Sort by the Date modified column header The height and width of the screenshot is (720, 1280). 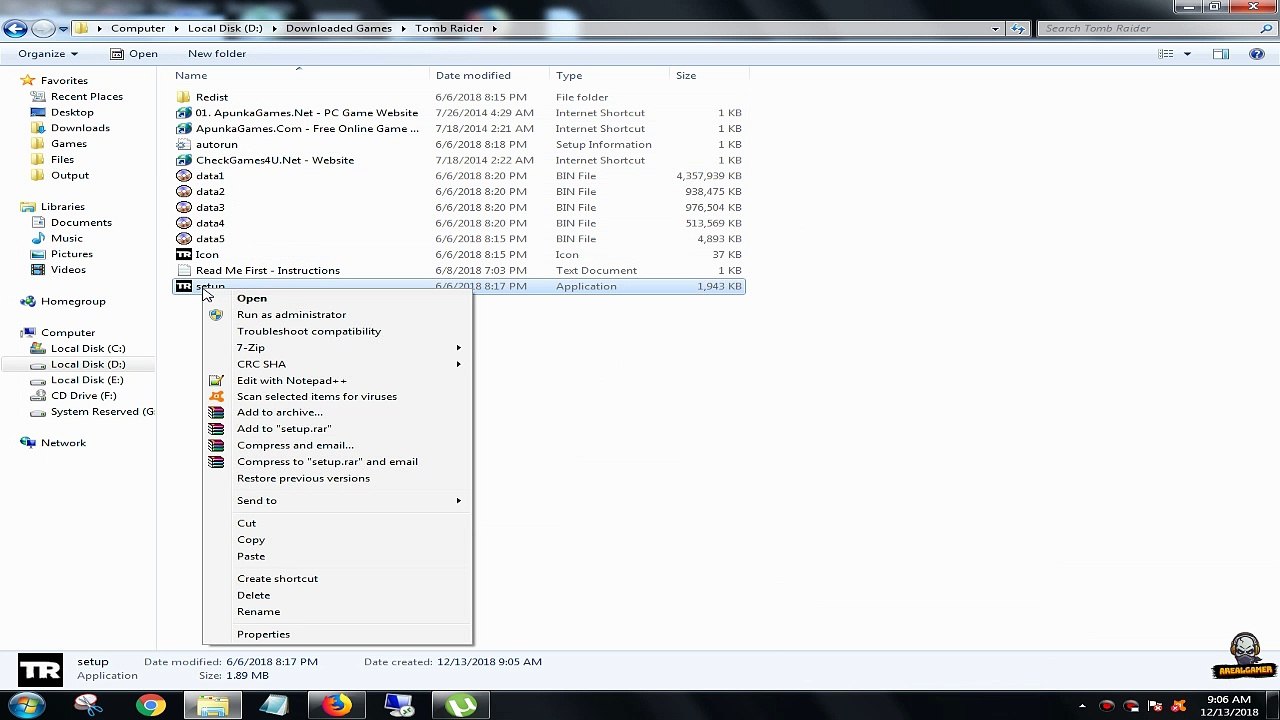(491, 75)
